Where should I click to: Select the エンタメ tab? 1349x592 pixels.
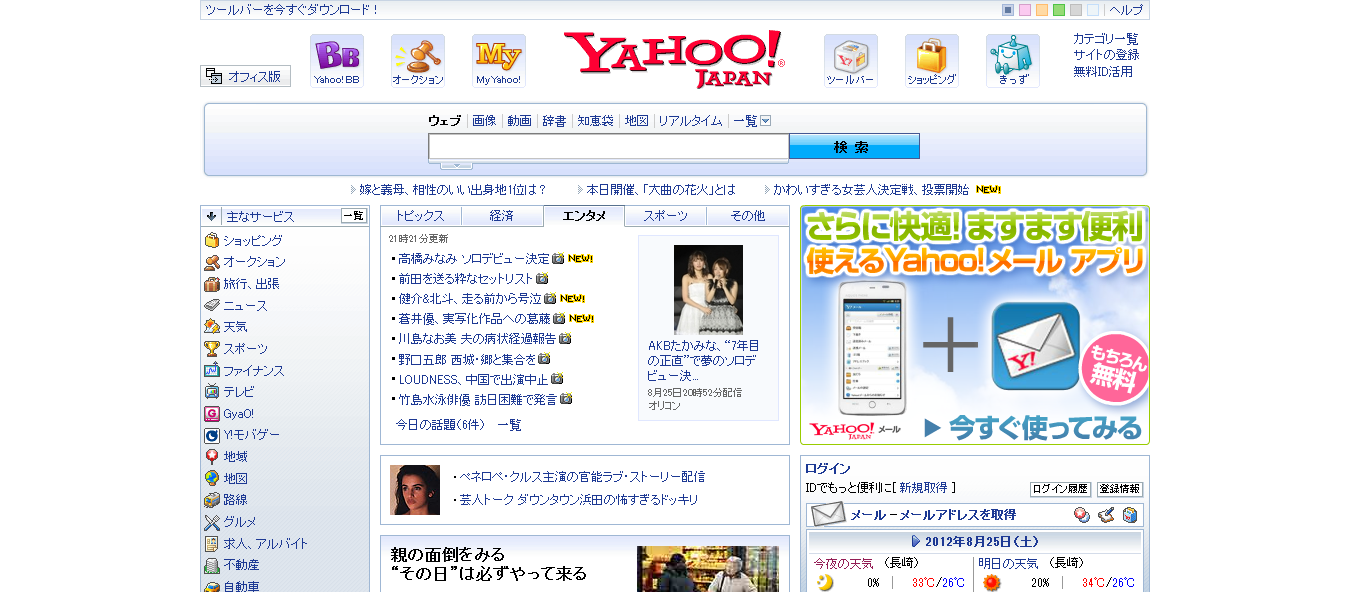584,216
